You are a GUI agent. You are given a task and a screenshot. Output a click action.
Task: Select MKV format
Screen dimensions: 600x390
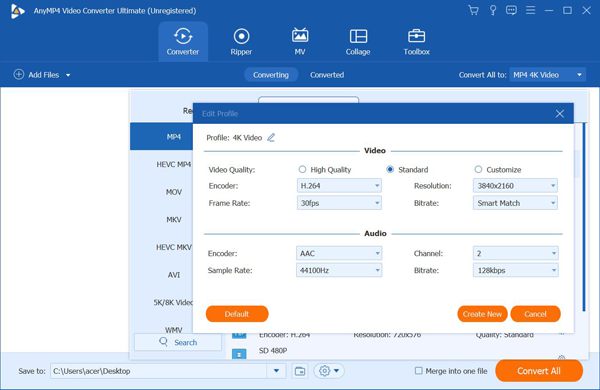coord(161,219)
